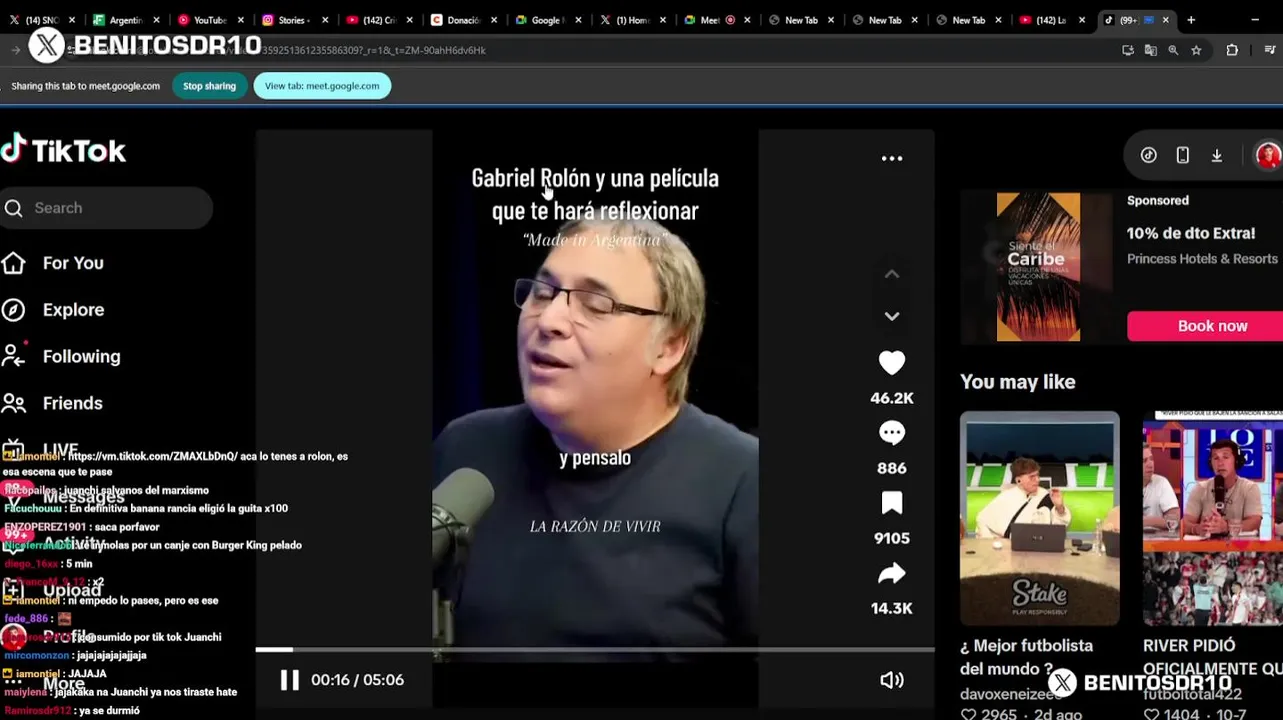Click the search magnifier icon

click(x=14, y=208)
